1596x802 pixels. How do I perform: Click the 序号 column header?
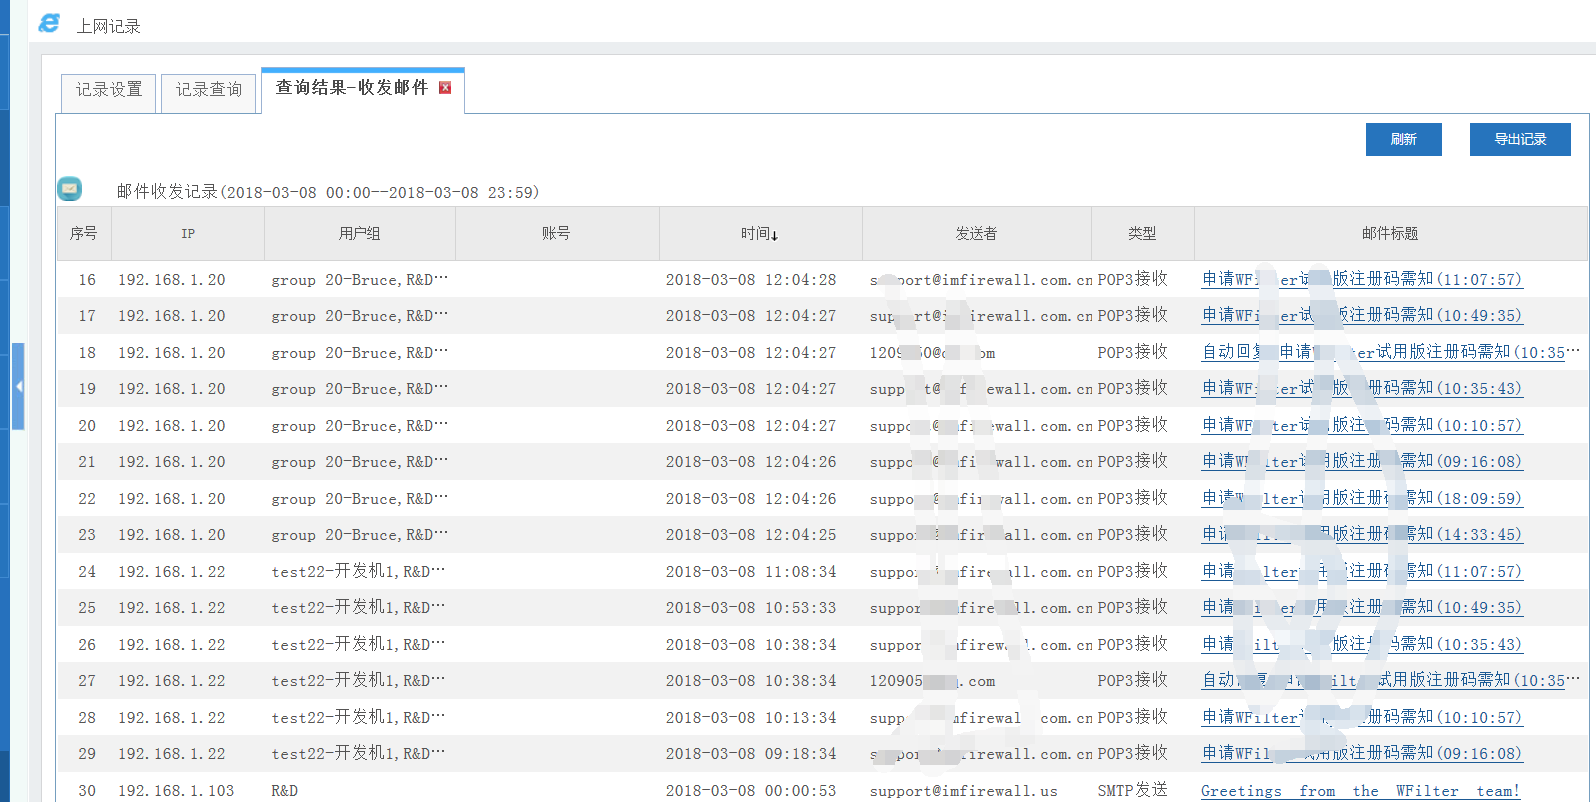pyautogui.click(x=84, y=234)
